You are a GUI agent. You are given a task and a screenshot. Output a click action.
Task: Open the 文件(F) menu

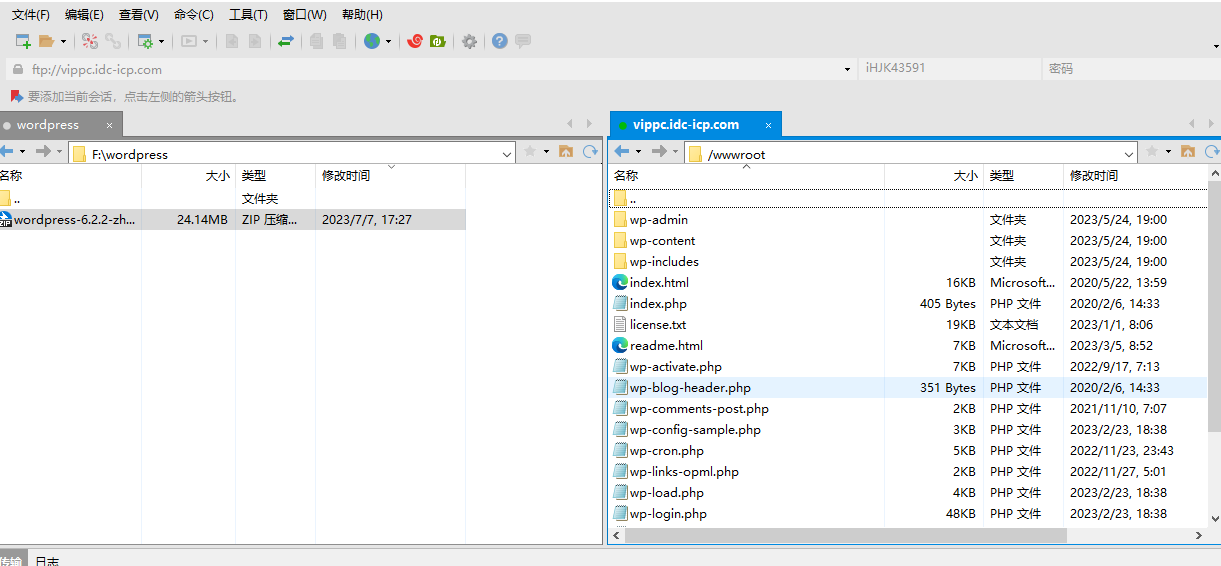[x=31, y=15]
